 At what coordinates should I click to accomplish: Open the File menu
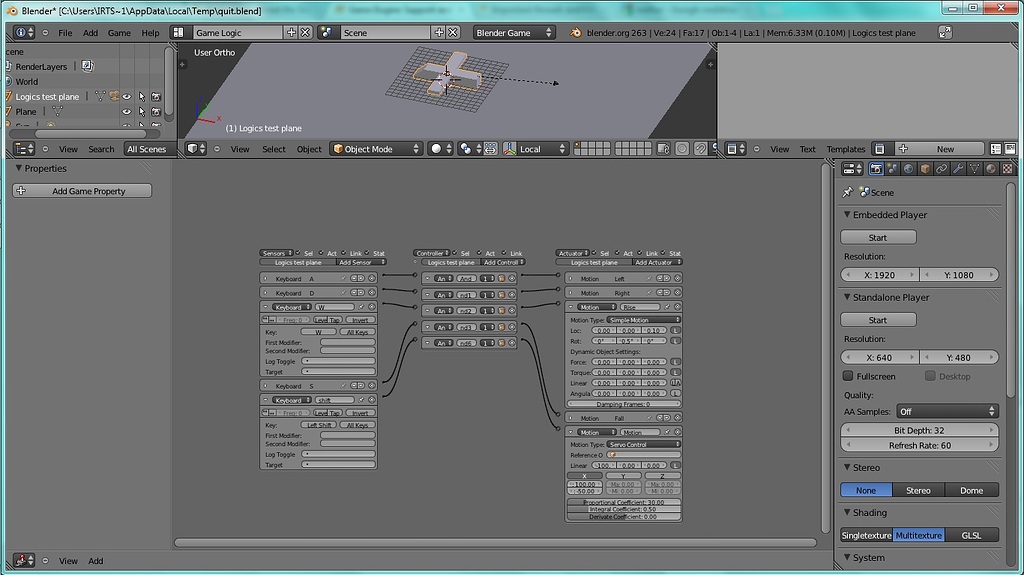click(x=65, y=33)
